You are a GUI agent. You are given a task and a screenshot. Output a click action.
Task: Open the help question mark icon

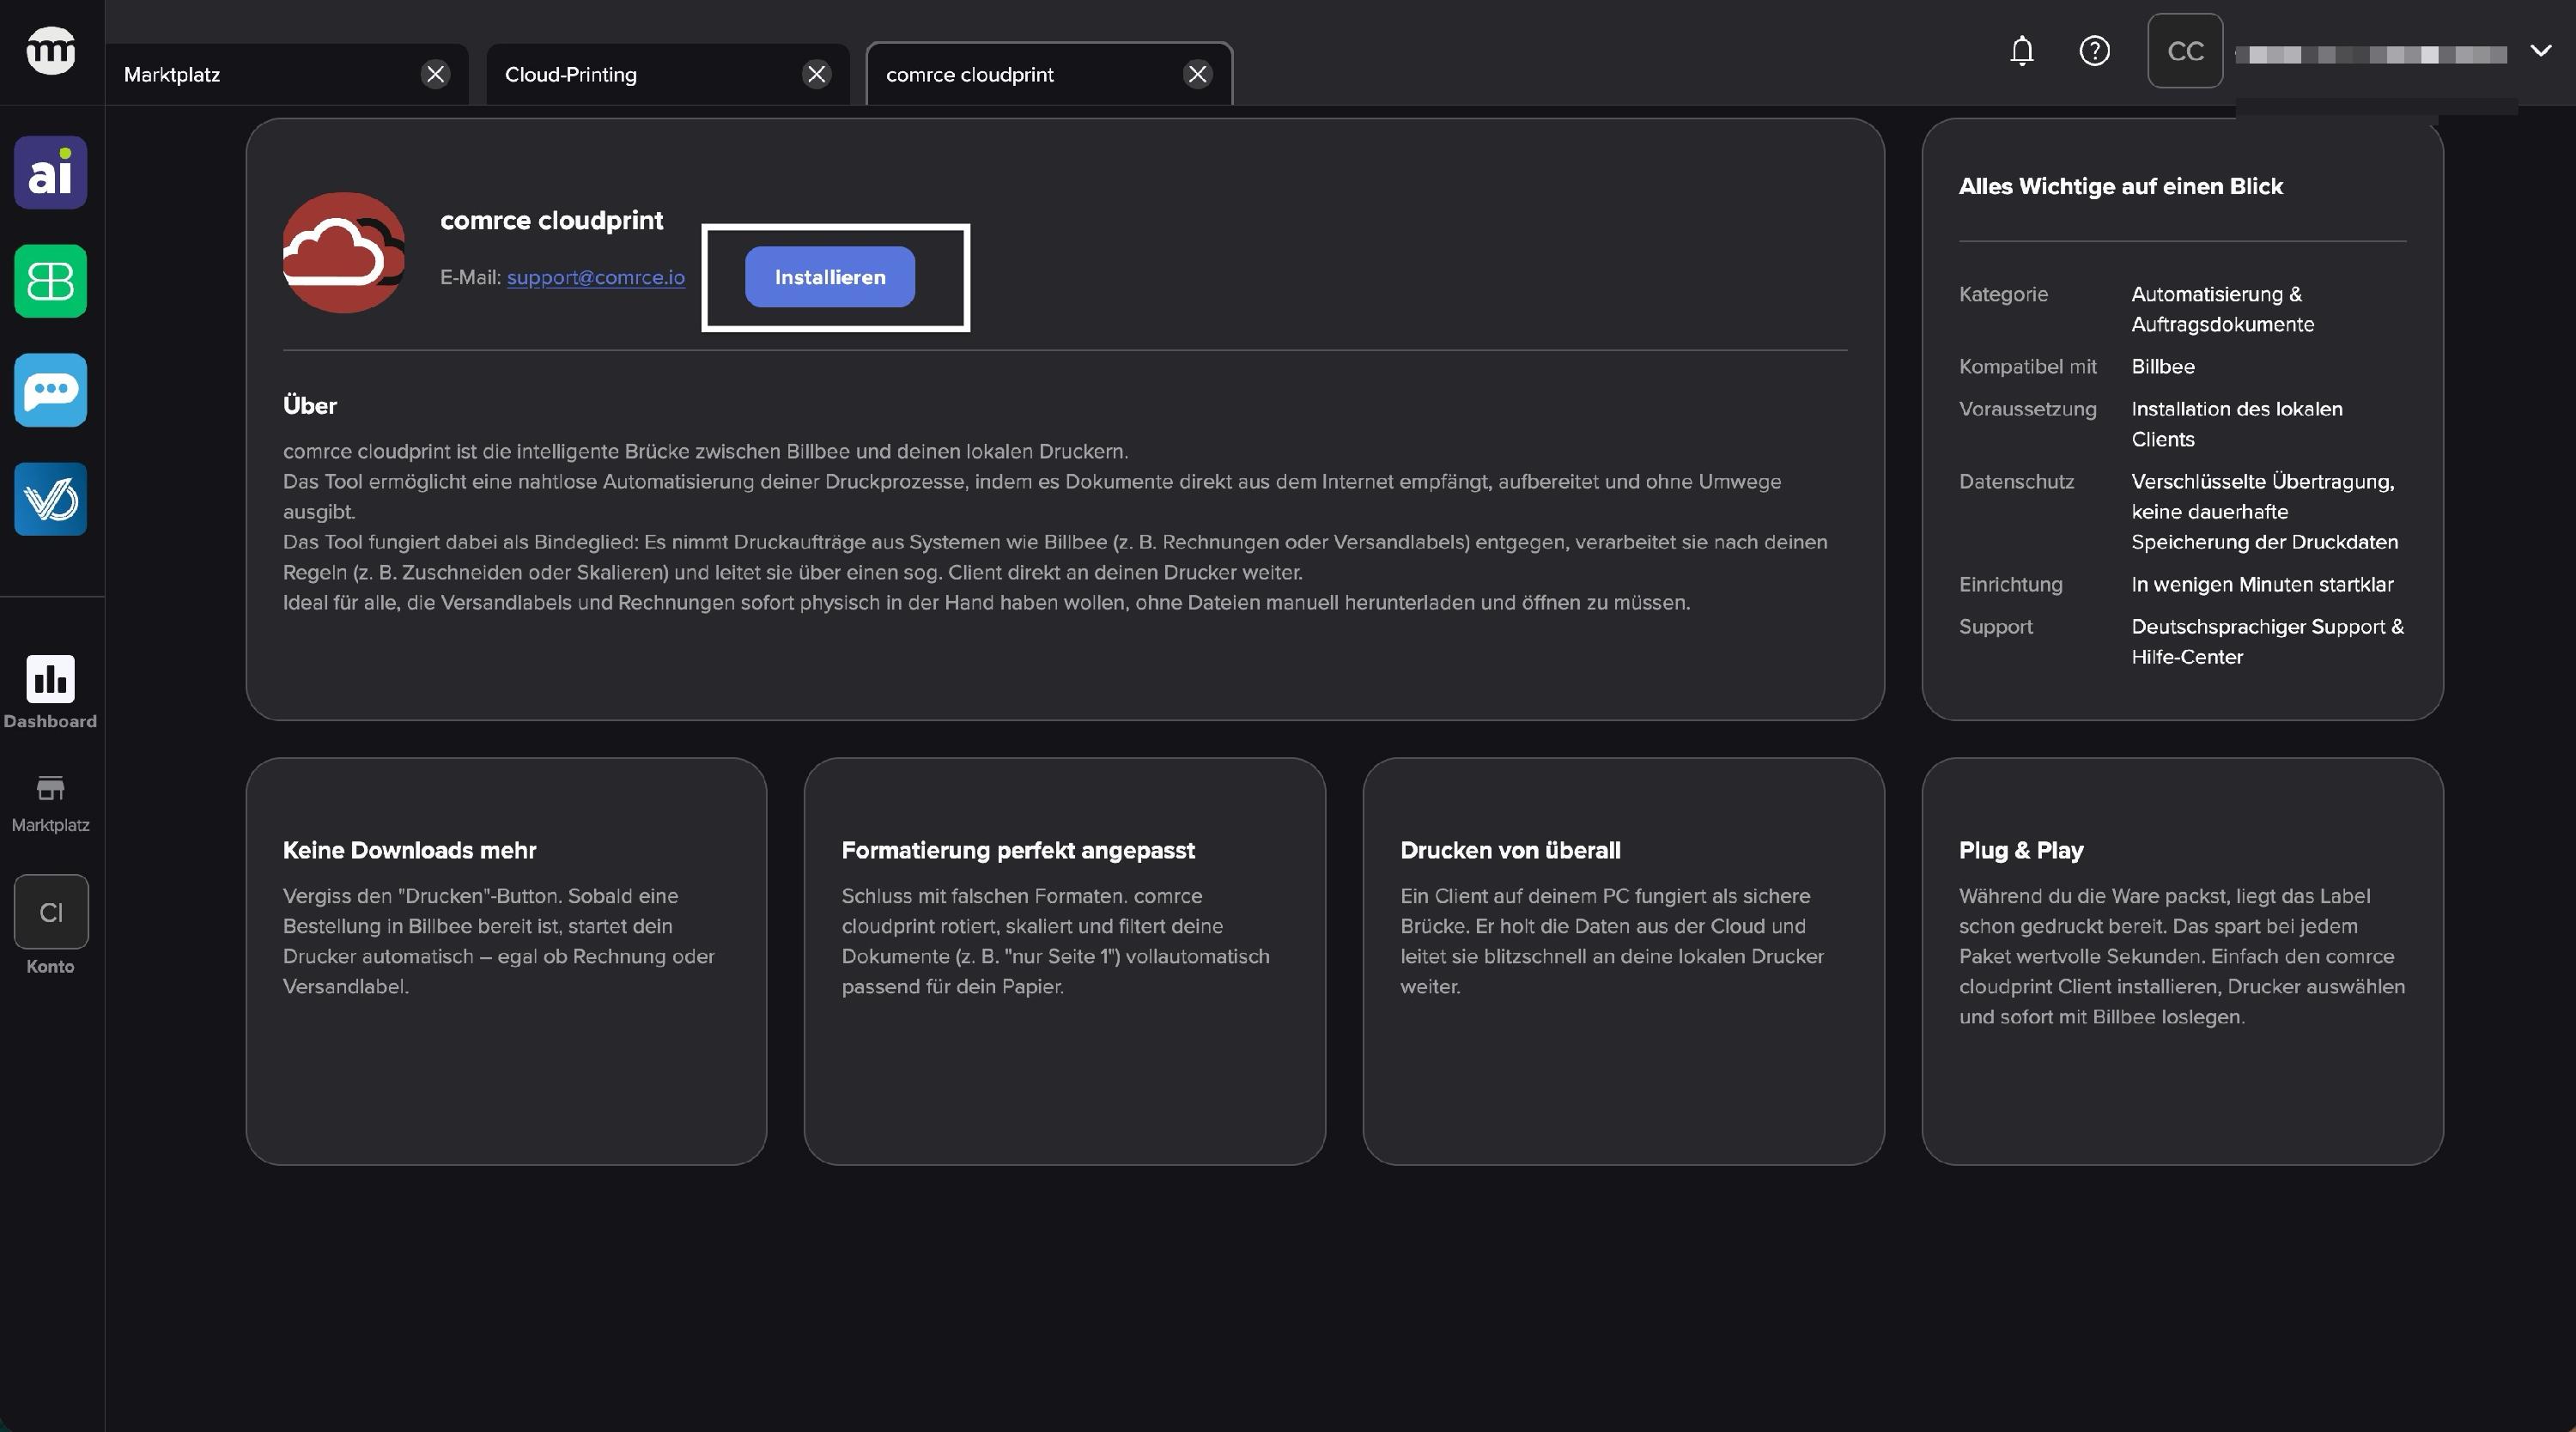[2094, 51]
